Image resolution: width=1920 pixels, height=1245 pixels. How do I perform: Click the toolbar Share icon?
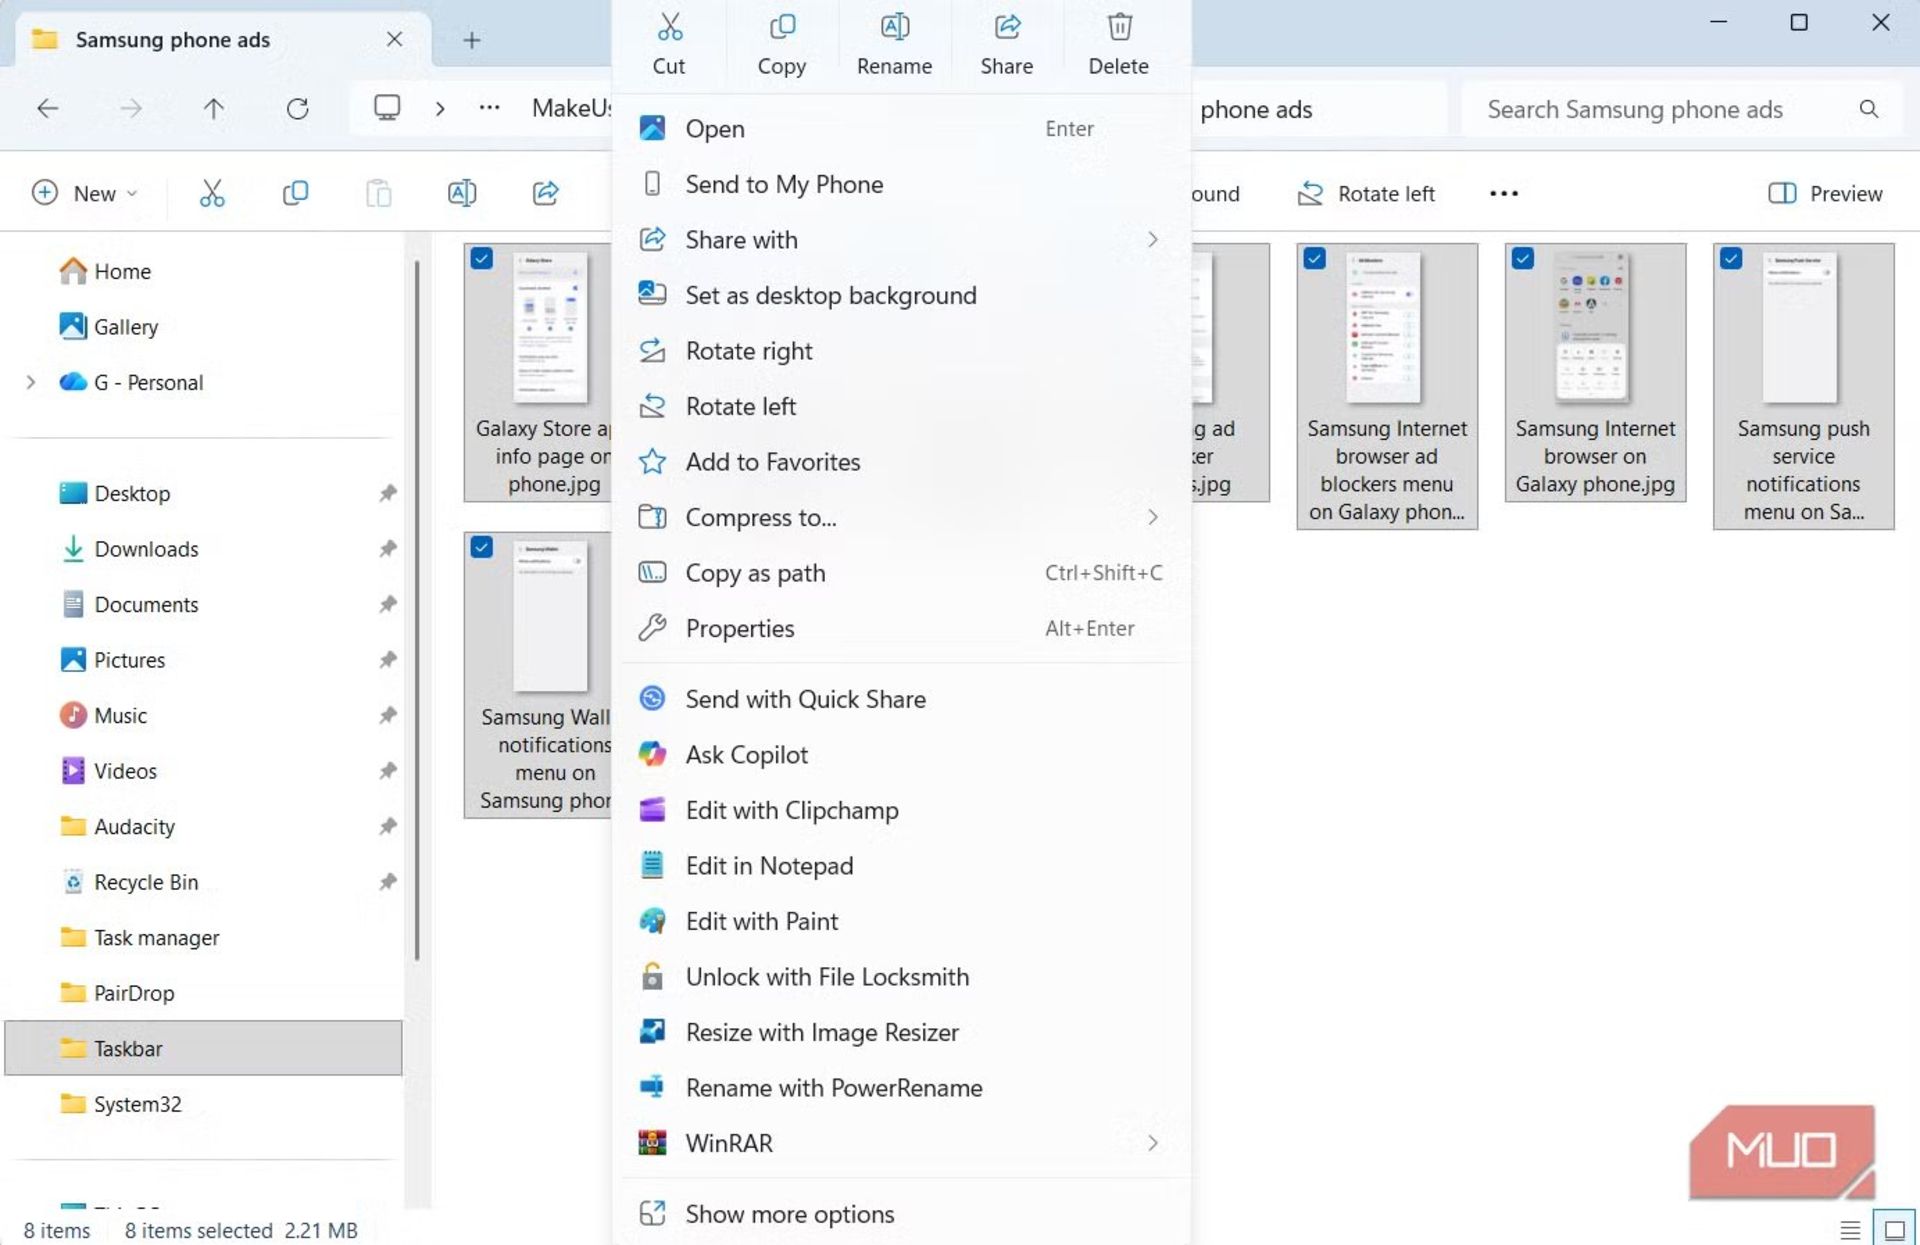pos(545,193)
